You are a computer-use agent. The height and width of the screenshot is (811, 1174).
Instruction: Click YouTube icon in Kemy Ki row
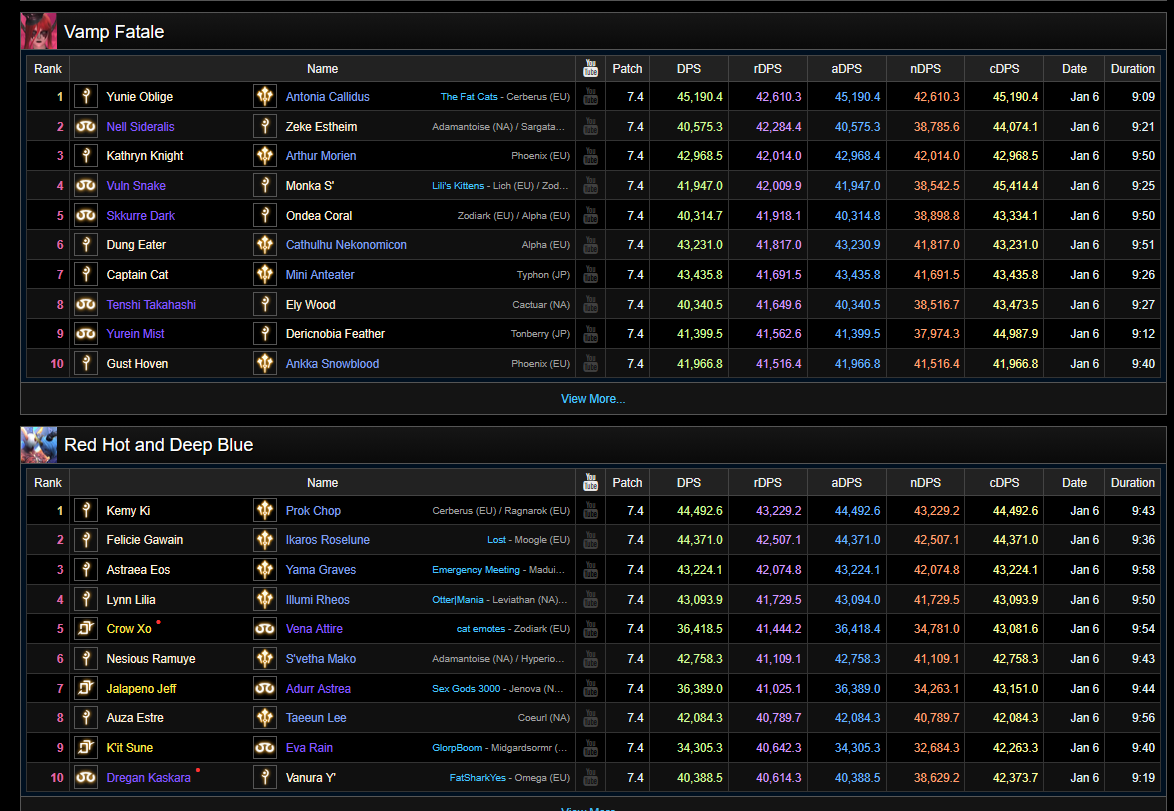591,511
